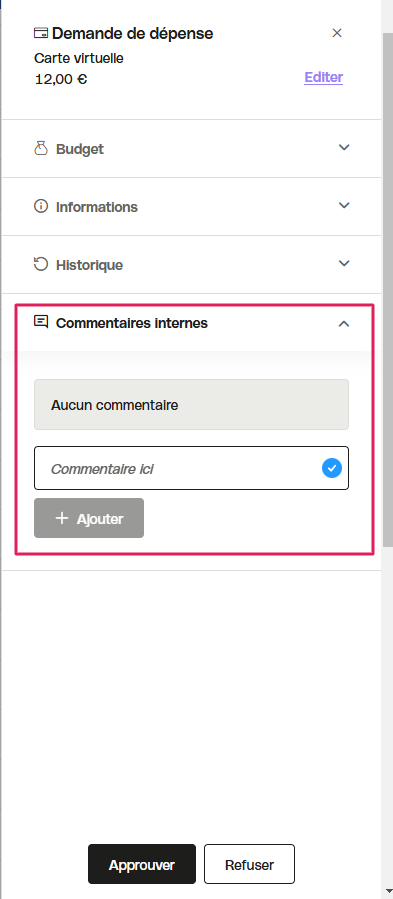Click the Ajouter comment button
Viewport: 393px width, 899px height.
(x=89, y=518)
